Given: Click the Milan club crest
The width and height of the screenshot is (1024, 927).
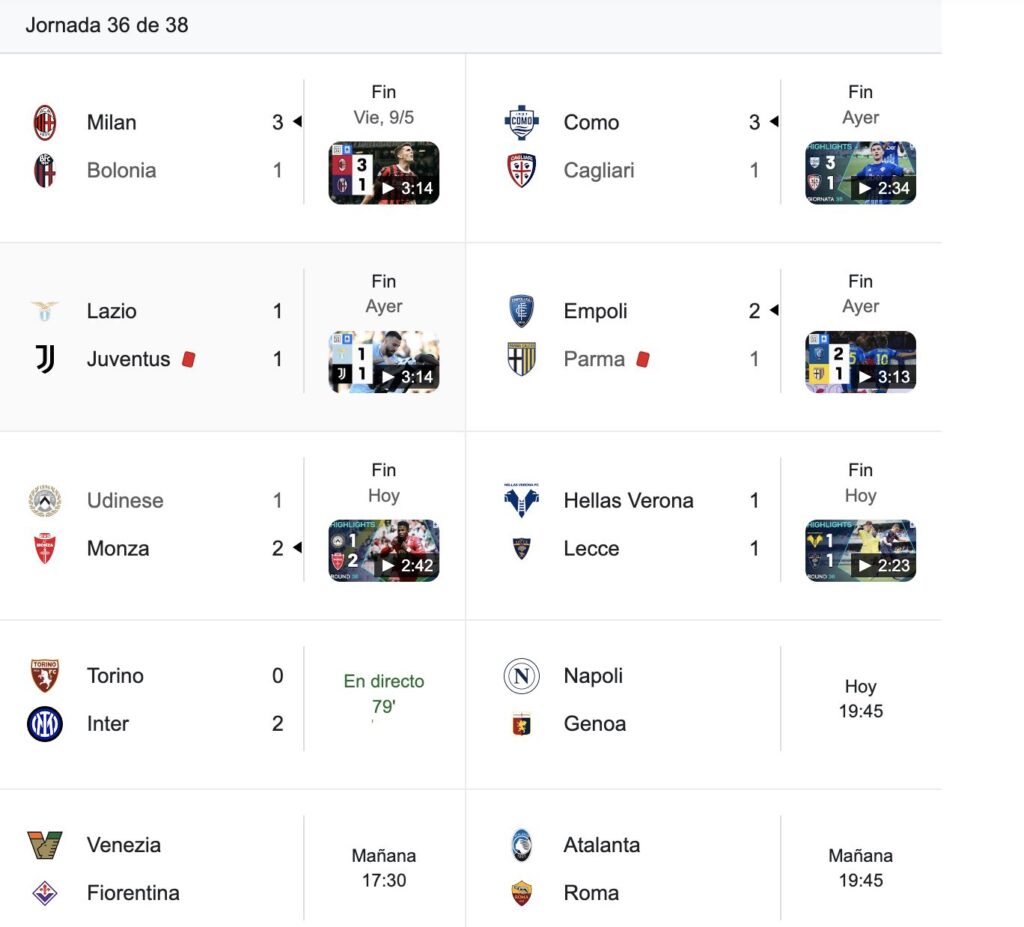Looking at the screenshot, I should point(44,122).
